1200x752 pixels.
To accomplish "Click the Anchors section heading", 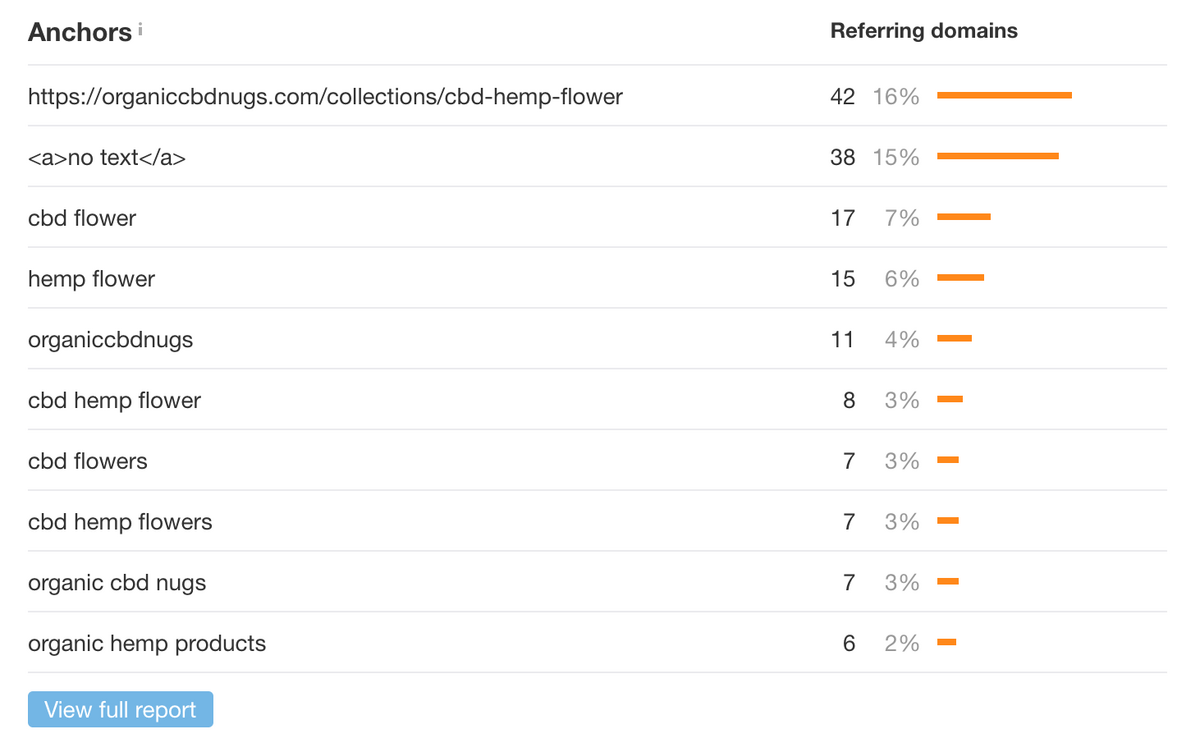I will 79,32.
